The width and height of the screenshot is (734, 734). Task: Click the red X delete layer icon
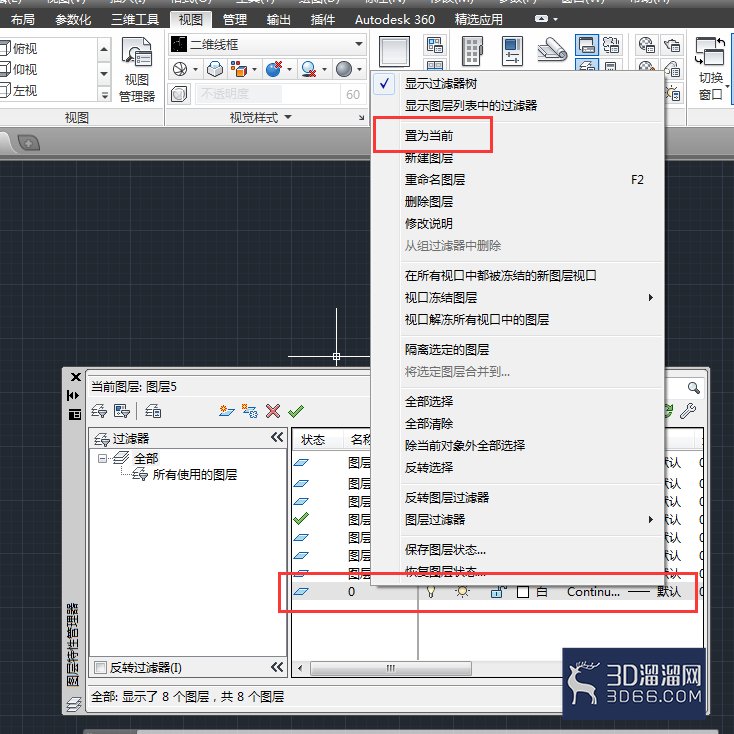(x=273, y=411)
